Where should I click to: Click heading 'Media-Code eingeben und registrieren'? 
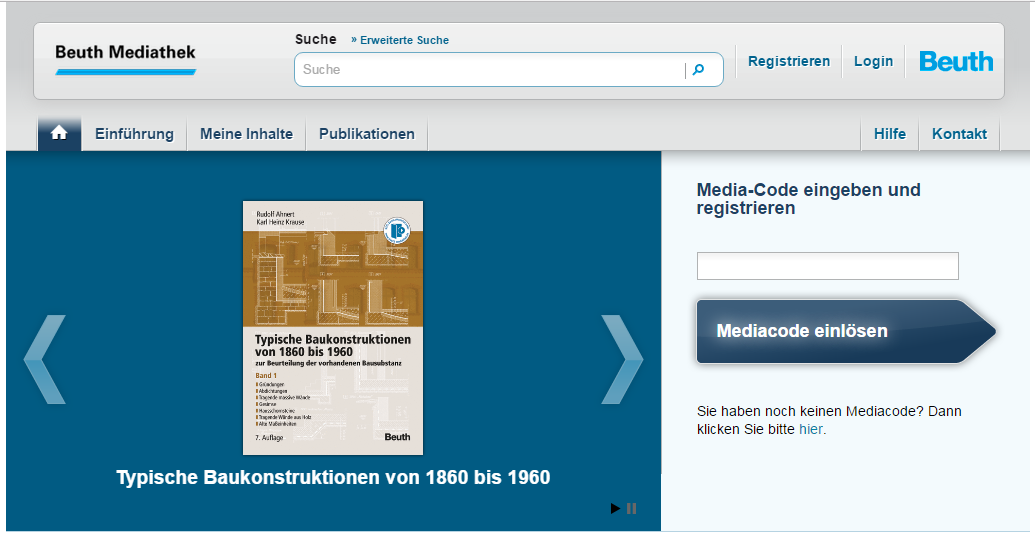tap(809, 199)
